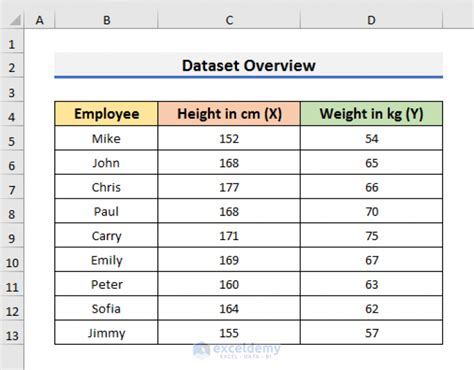Select the cell containing Mike
This screenshot has height=370, width=474.
click(106, 138)
